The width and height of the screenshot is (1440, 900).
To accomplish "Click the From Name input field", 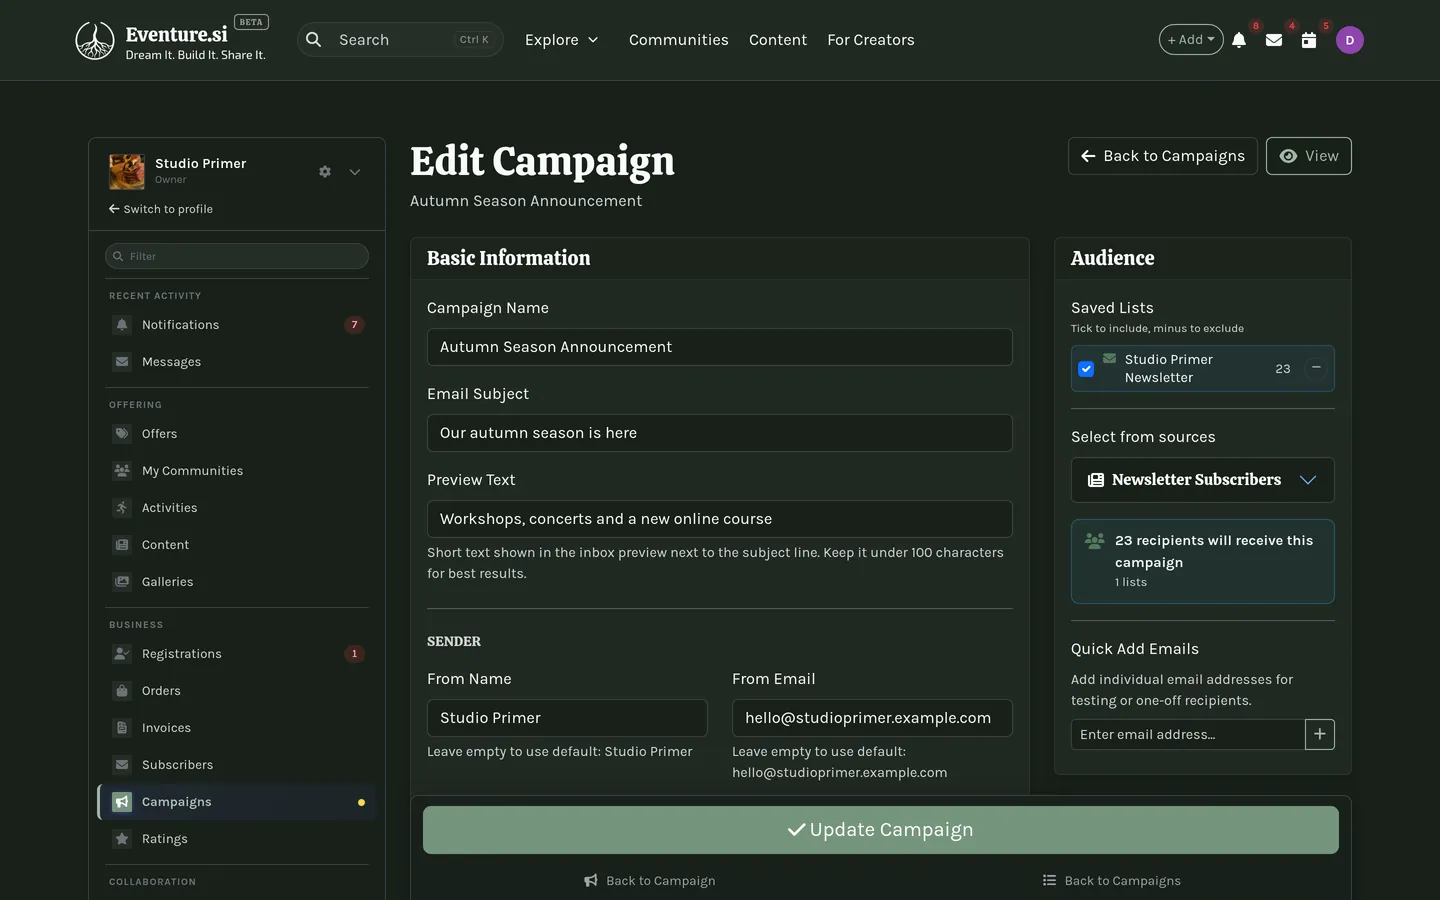I will [567, 718].
